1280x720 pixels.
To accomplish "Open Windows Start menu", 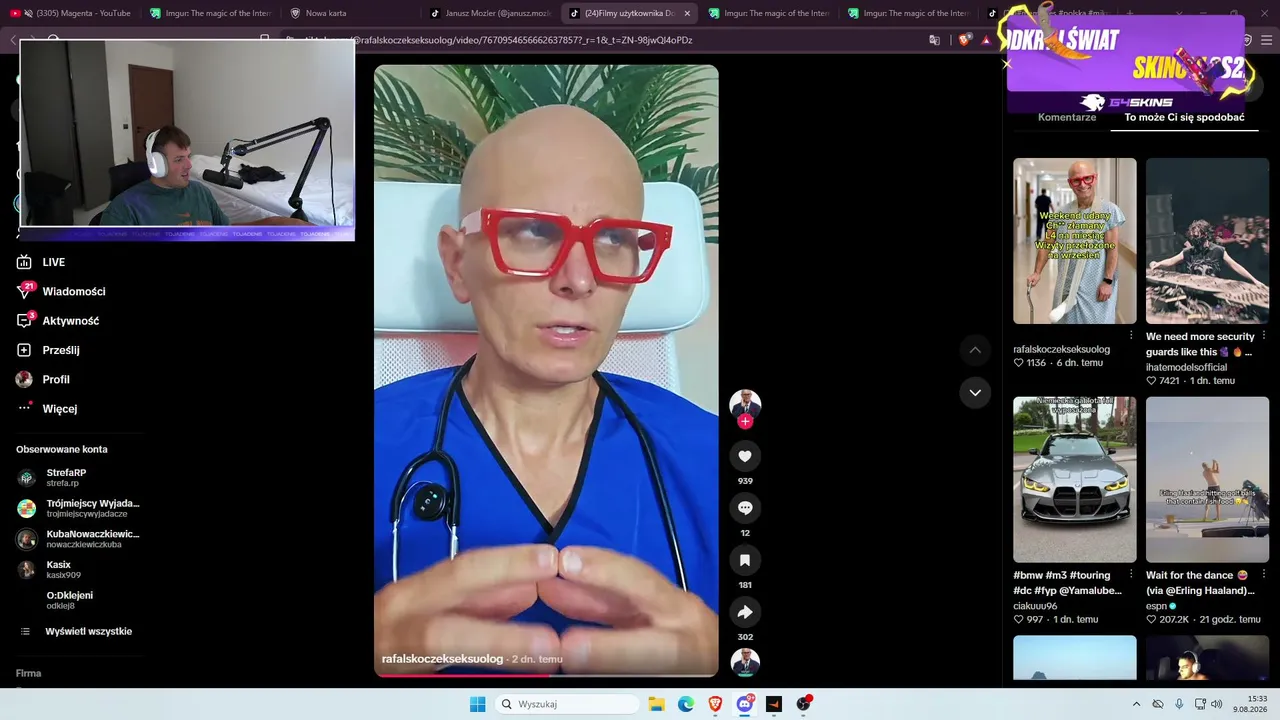I will pos(478,704).
